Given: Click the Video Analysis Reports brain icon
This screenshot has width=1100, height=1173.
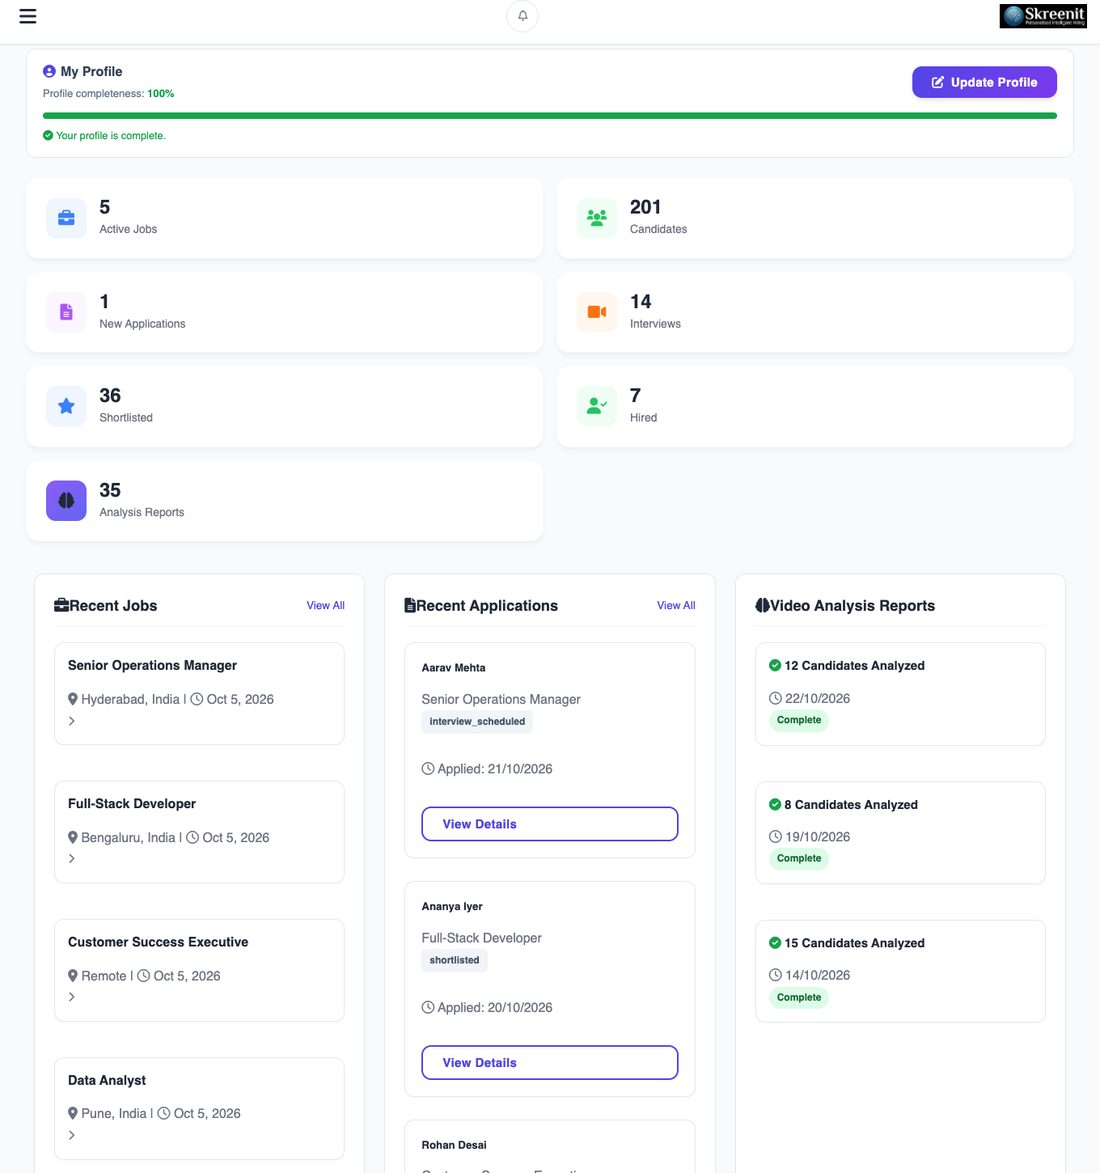Looking at the screenshot, I should 762,605.
